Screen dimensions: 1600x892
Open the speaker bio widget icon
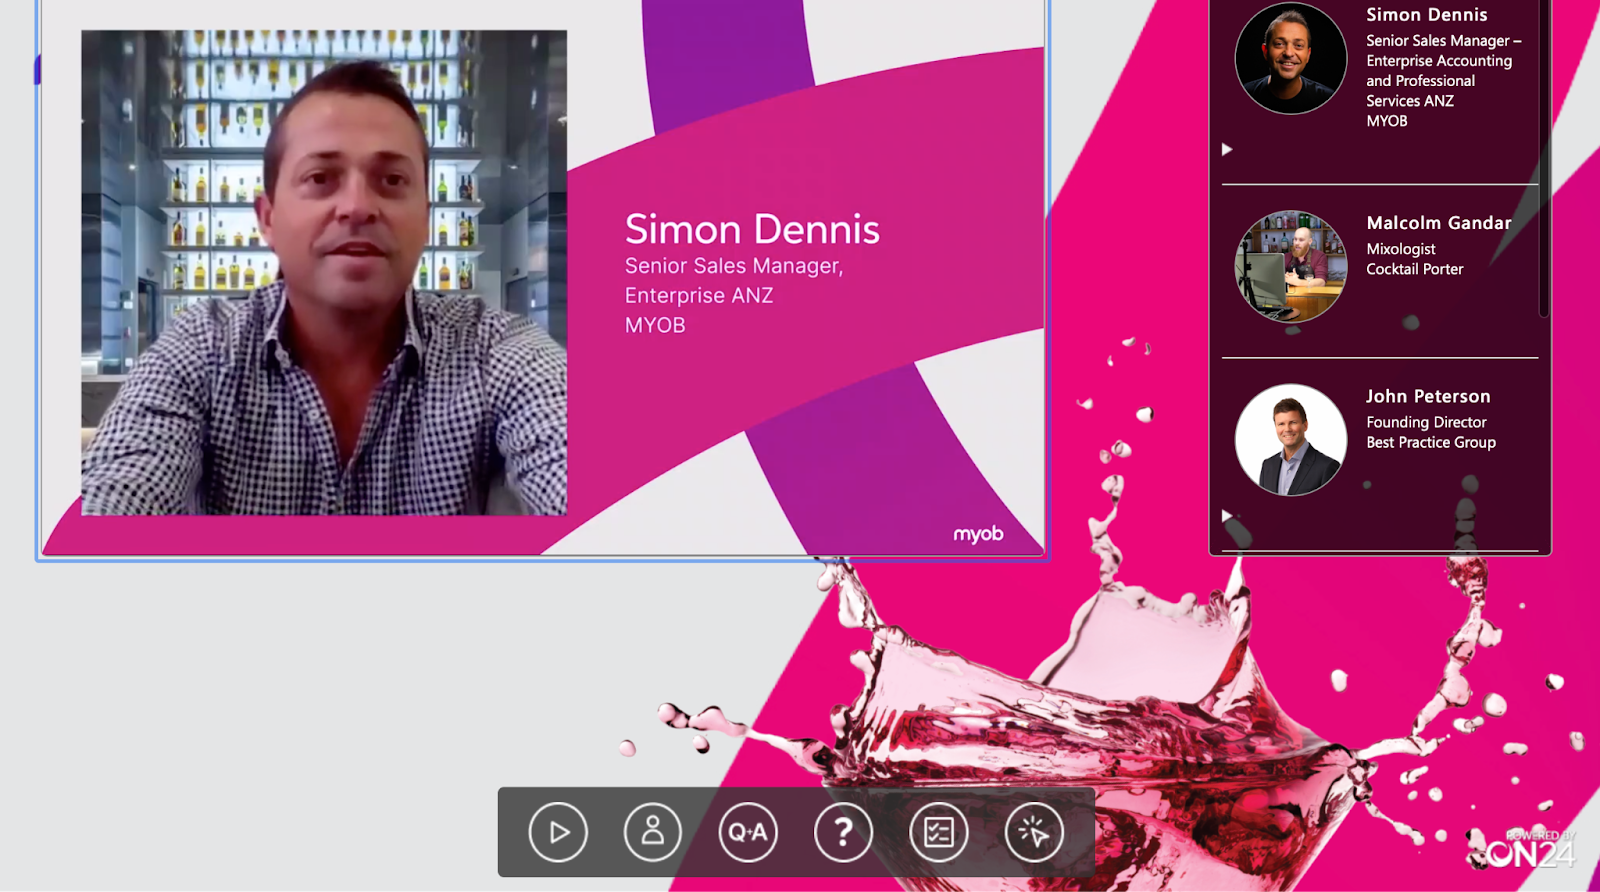[x=653, y=832]
